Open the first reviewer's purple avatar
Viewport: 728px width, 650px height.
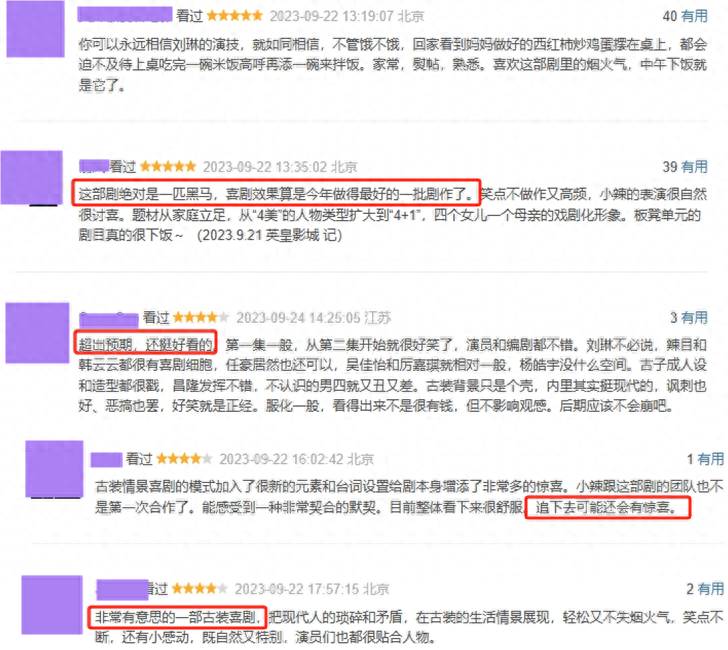point(35,29)
